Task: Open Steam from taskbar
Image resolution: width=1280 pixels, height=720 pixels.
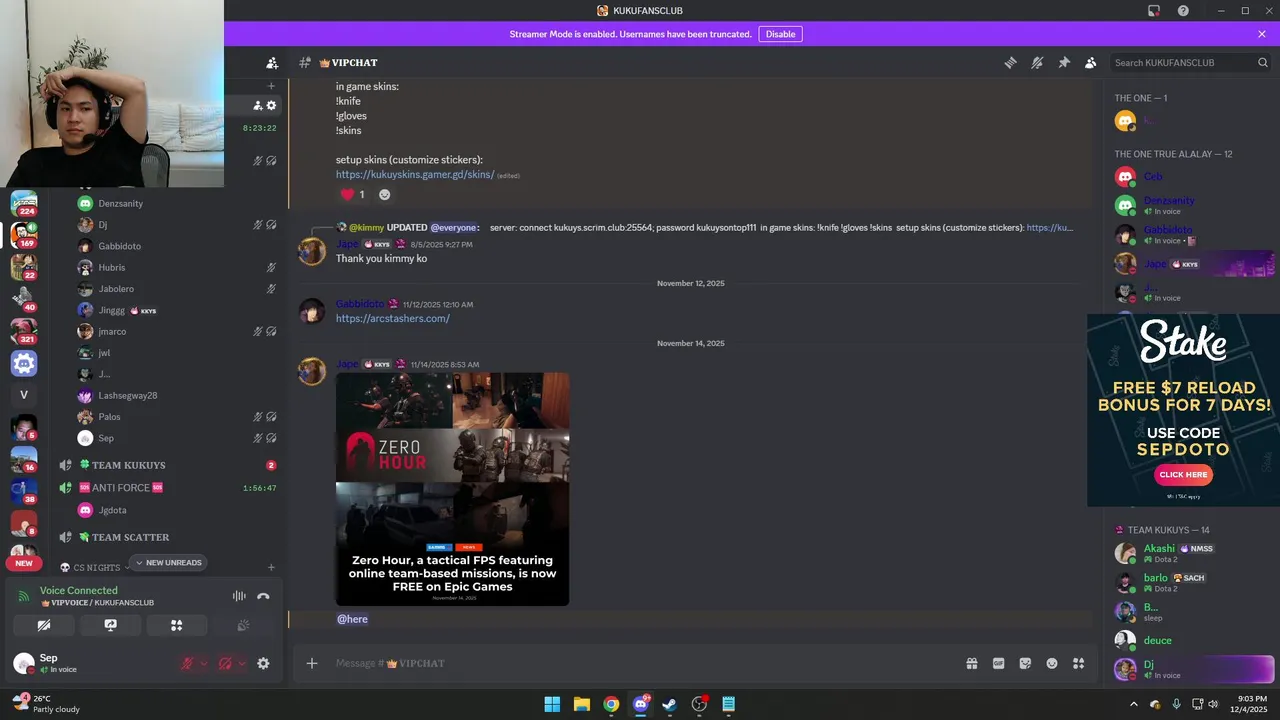Action: click(x=670, y=704)
